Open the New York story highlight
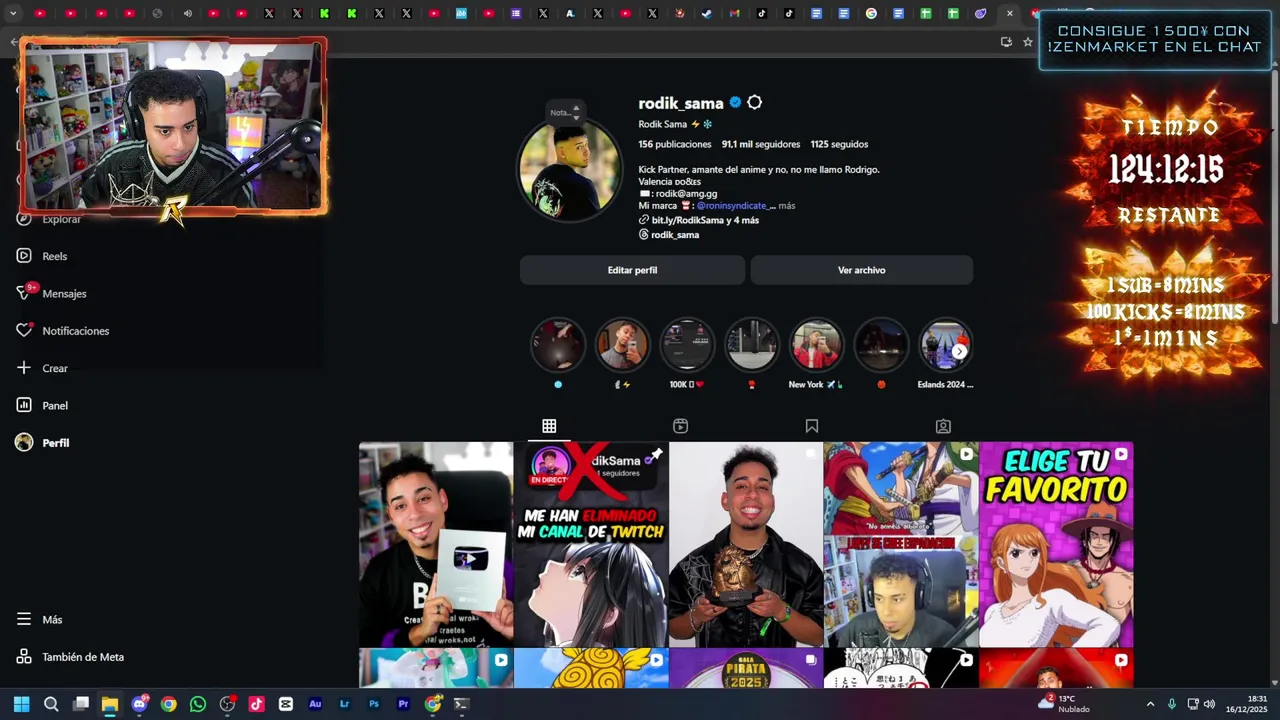 point(816,345)
